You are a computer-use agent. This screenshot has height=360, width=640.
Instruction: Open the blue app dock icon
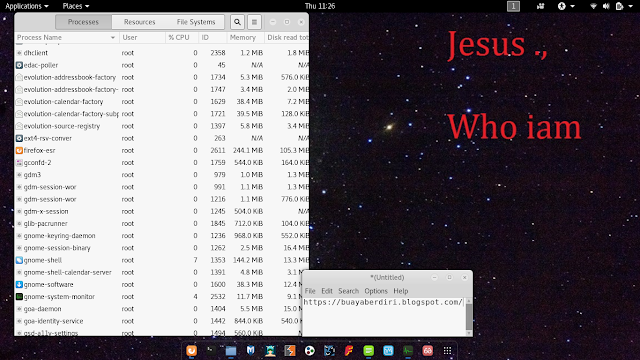point(388,350)
